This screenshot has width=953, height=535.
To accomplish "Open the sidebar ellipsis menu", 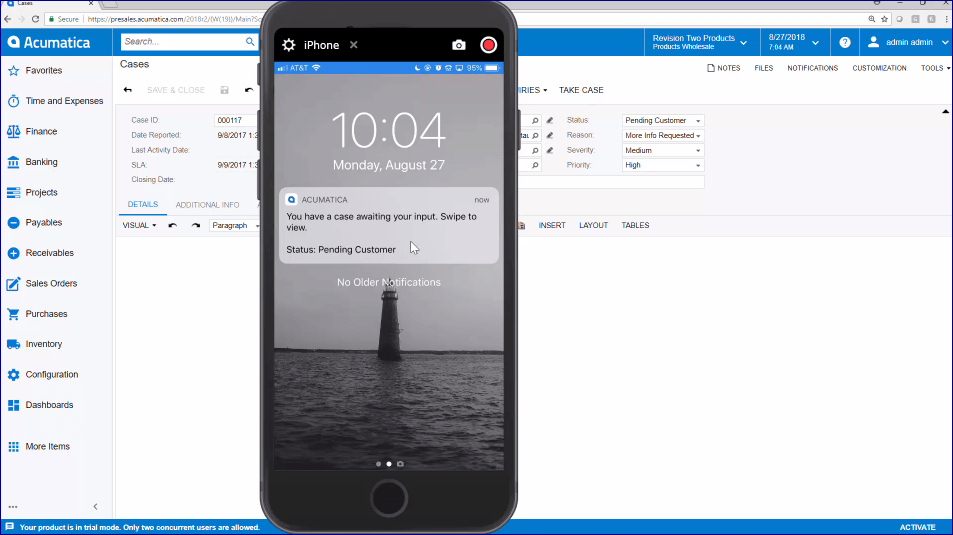I will (x=13, y=506).
